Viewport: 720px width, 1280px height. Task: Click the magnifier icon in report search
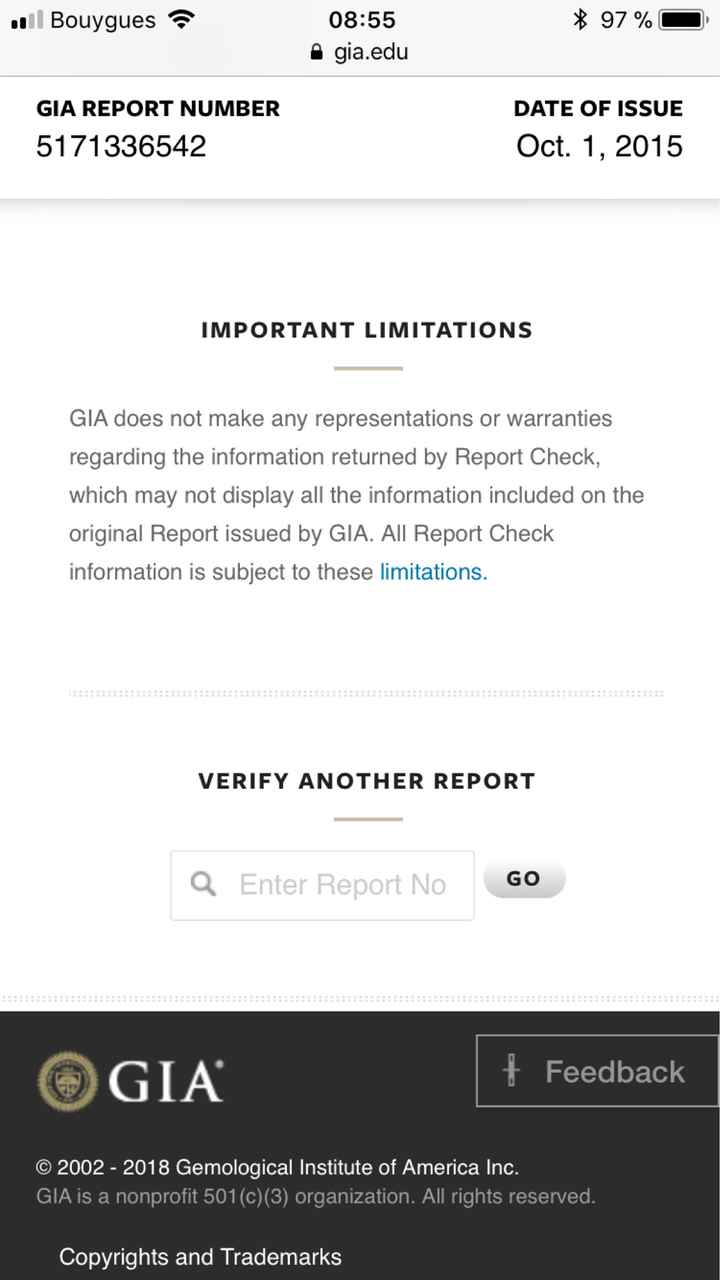coord(203,884)
